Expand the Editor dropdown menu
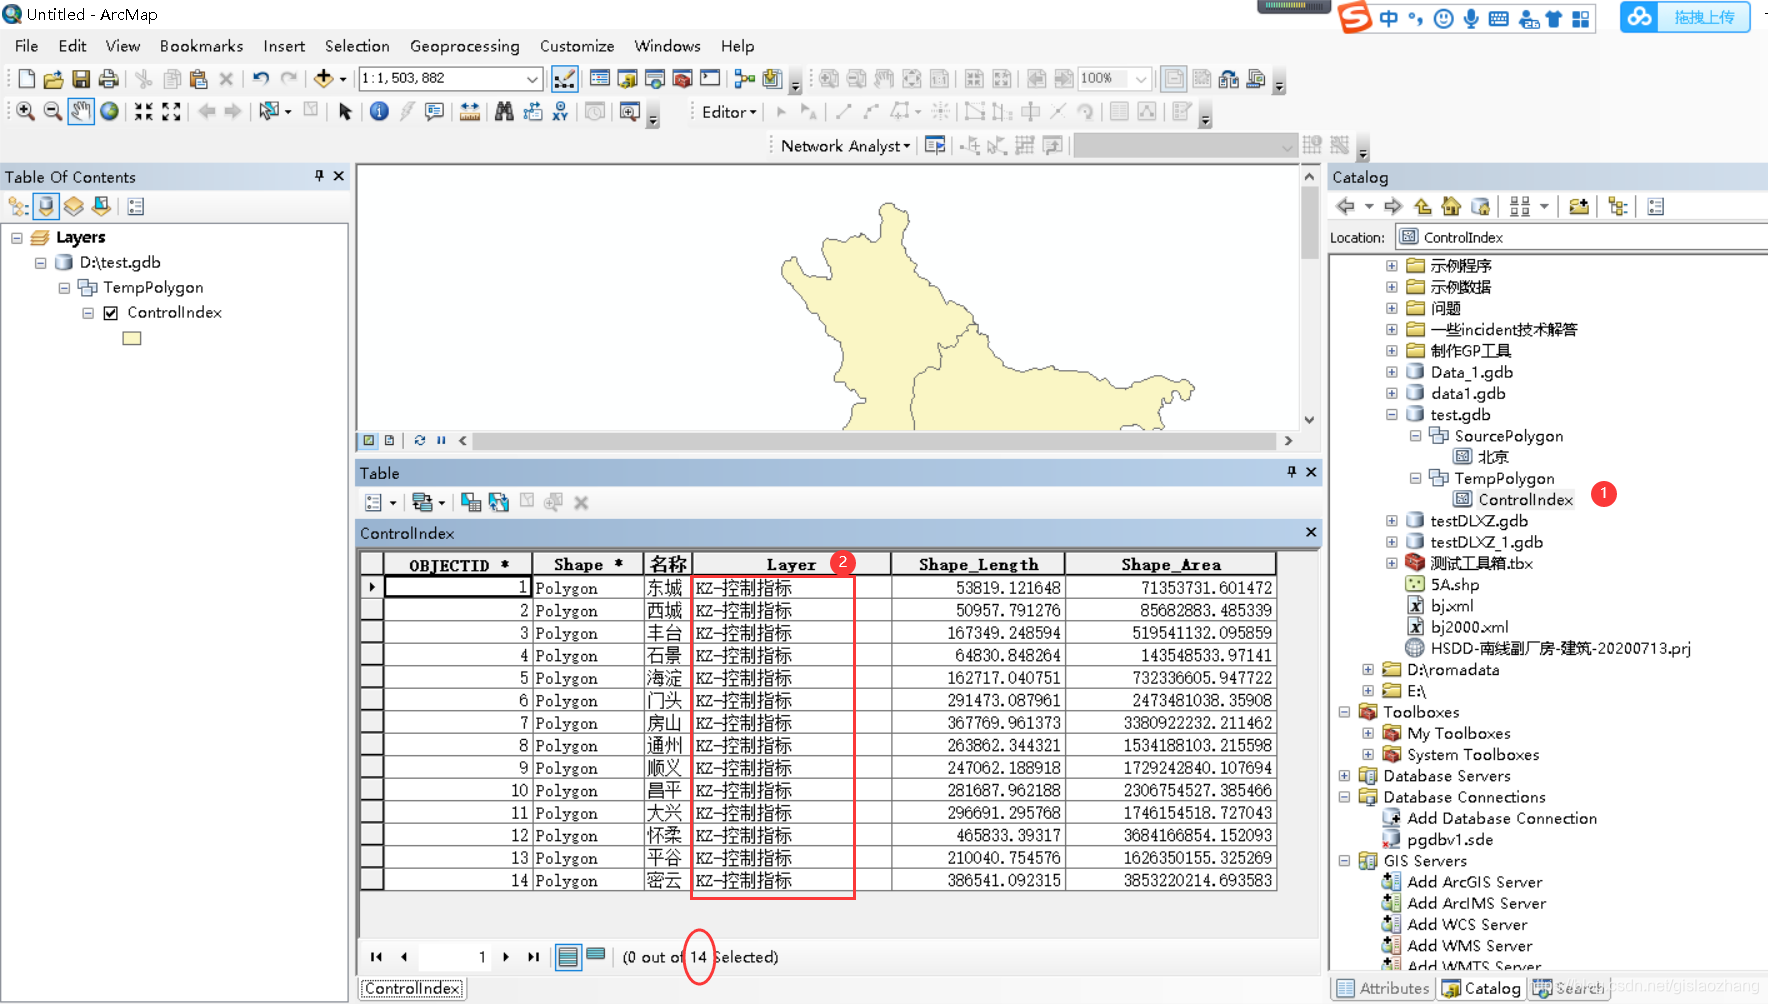This screenshot has height=1004, width=1768. point(729,112)
